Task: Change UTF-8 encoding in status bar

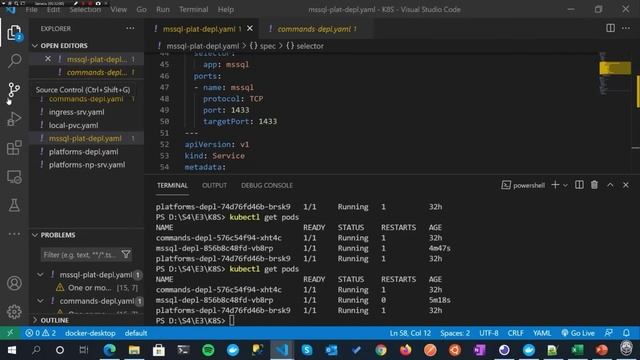Action: pyautogui.click(x=489, y=333)
